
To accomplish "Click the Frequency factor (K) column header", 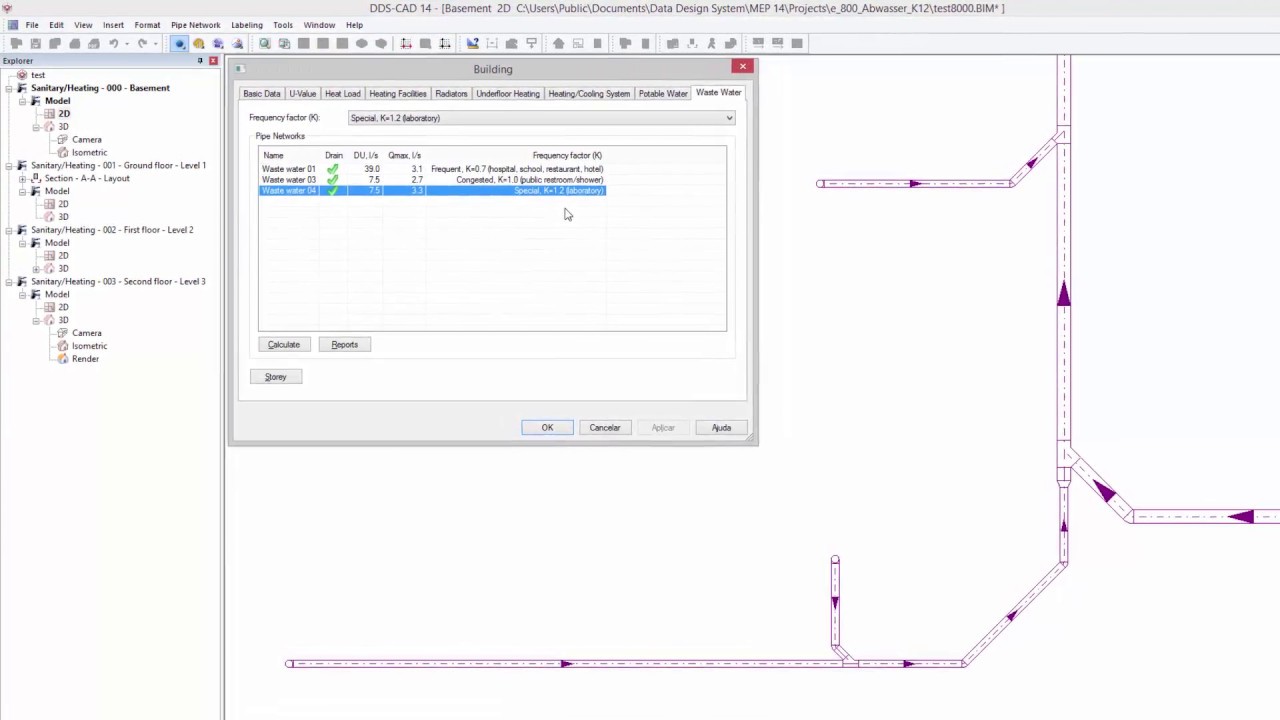I will click(x=567, y=156).
